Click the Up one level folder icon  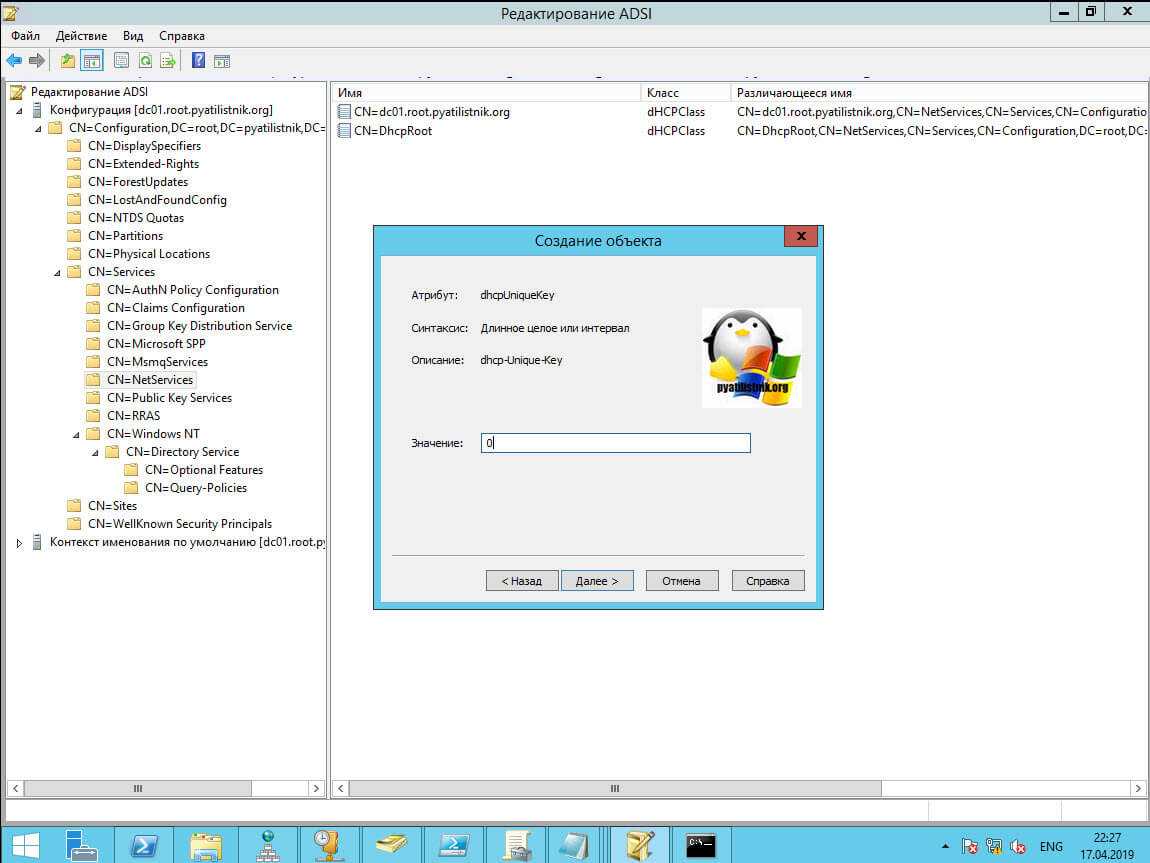click(68, 61)
